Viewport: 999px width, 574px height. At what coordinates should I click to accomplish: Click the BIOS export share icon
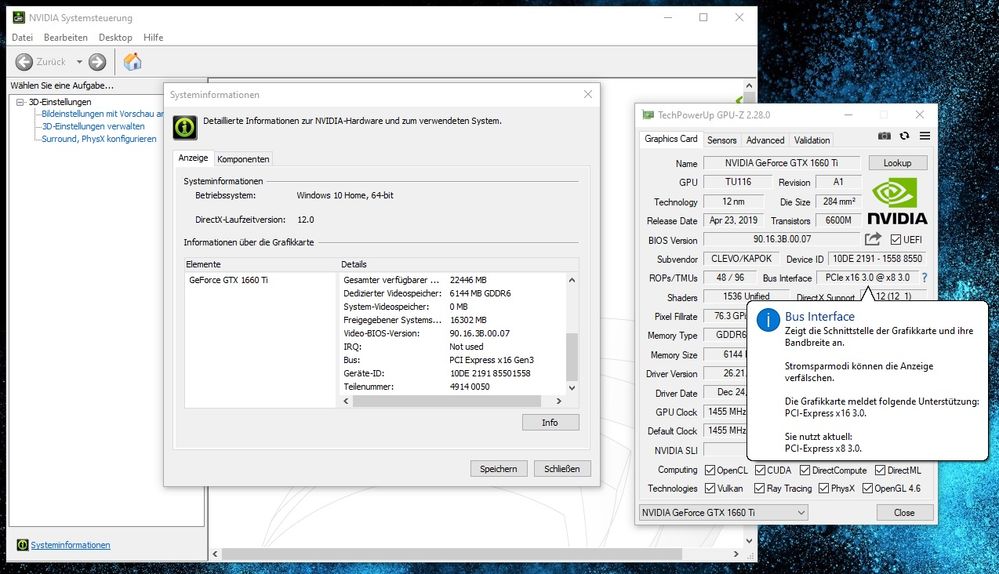(873, 239)
